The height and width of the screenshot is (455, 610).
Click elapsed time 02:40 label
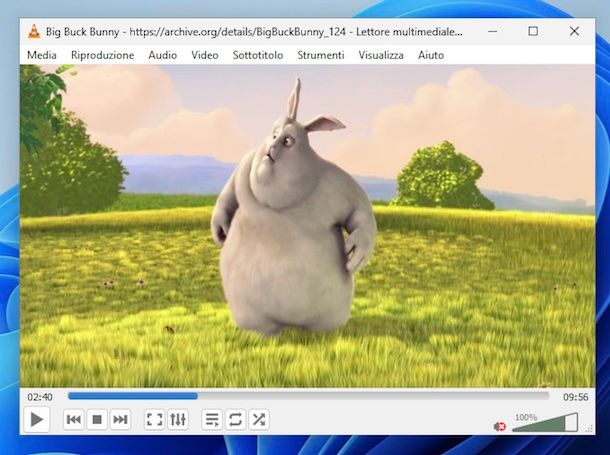[40, 397]
